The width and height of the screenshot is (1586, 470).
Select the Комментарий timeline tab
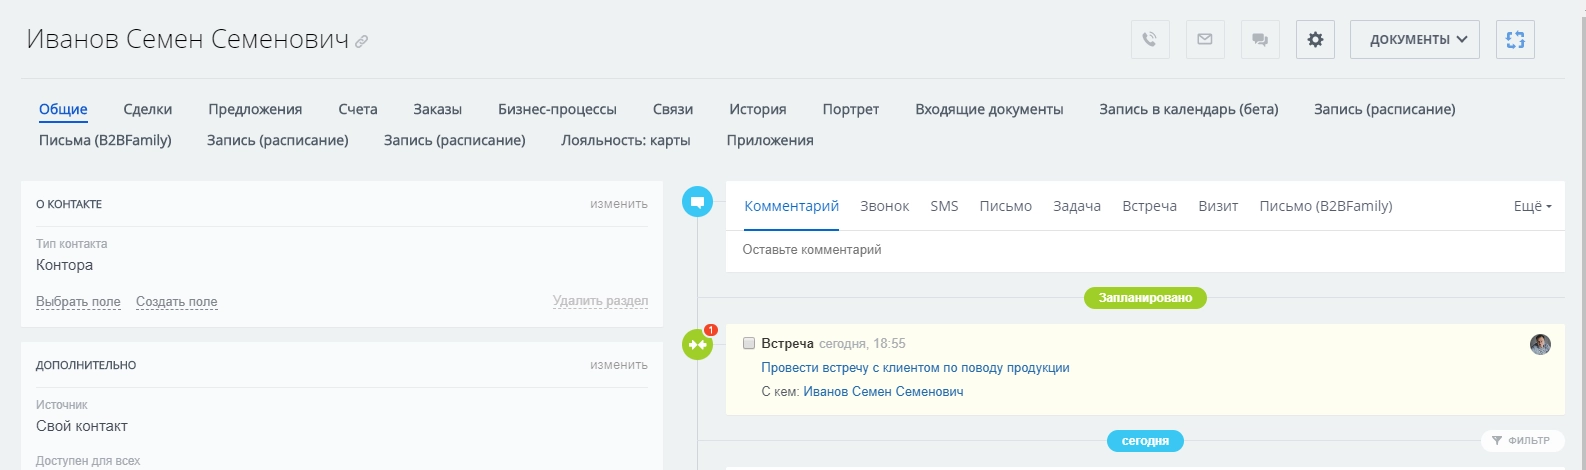pyautogui.click(x=792, y=206)
